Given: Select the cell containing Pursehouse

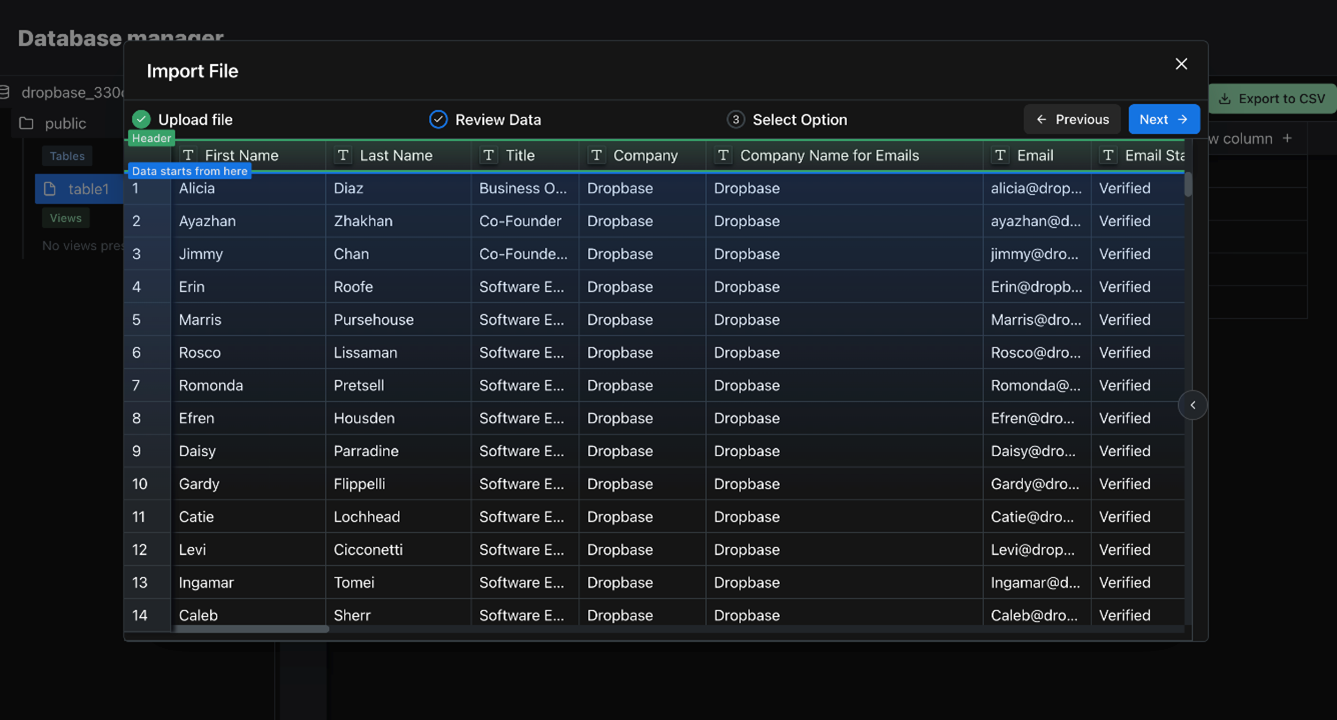Looking at the screenshot, I should [x=374, y=320].
